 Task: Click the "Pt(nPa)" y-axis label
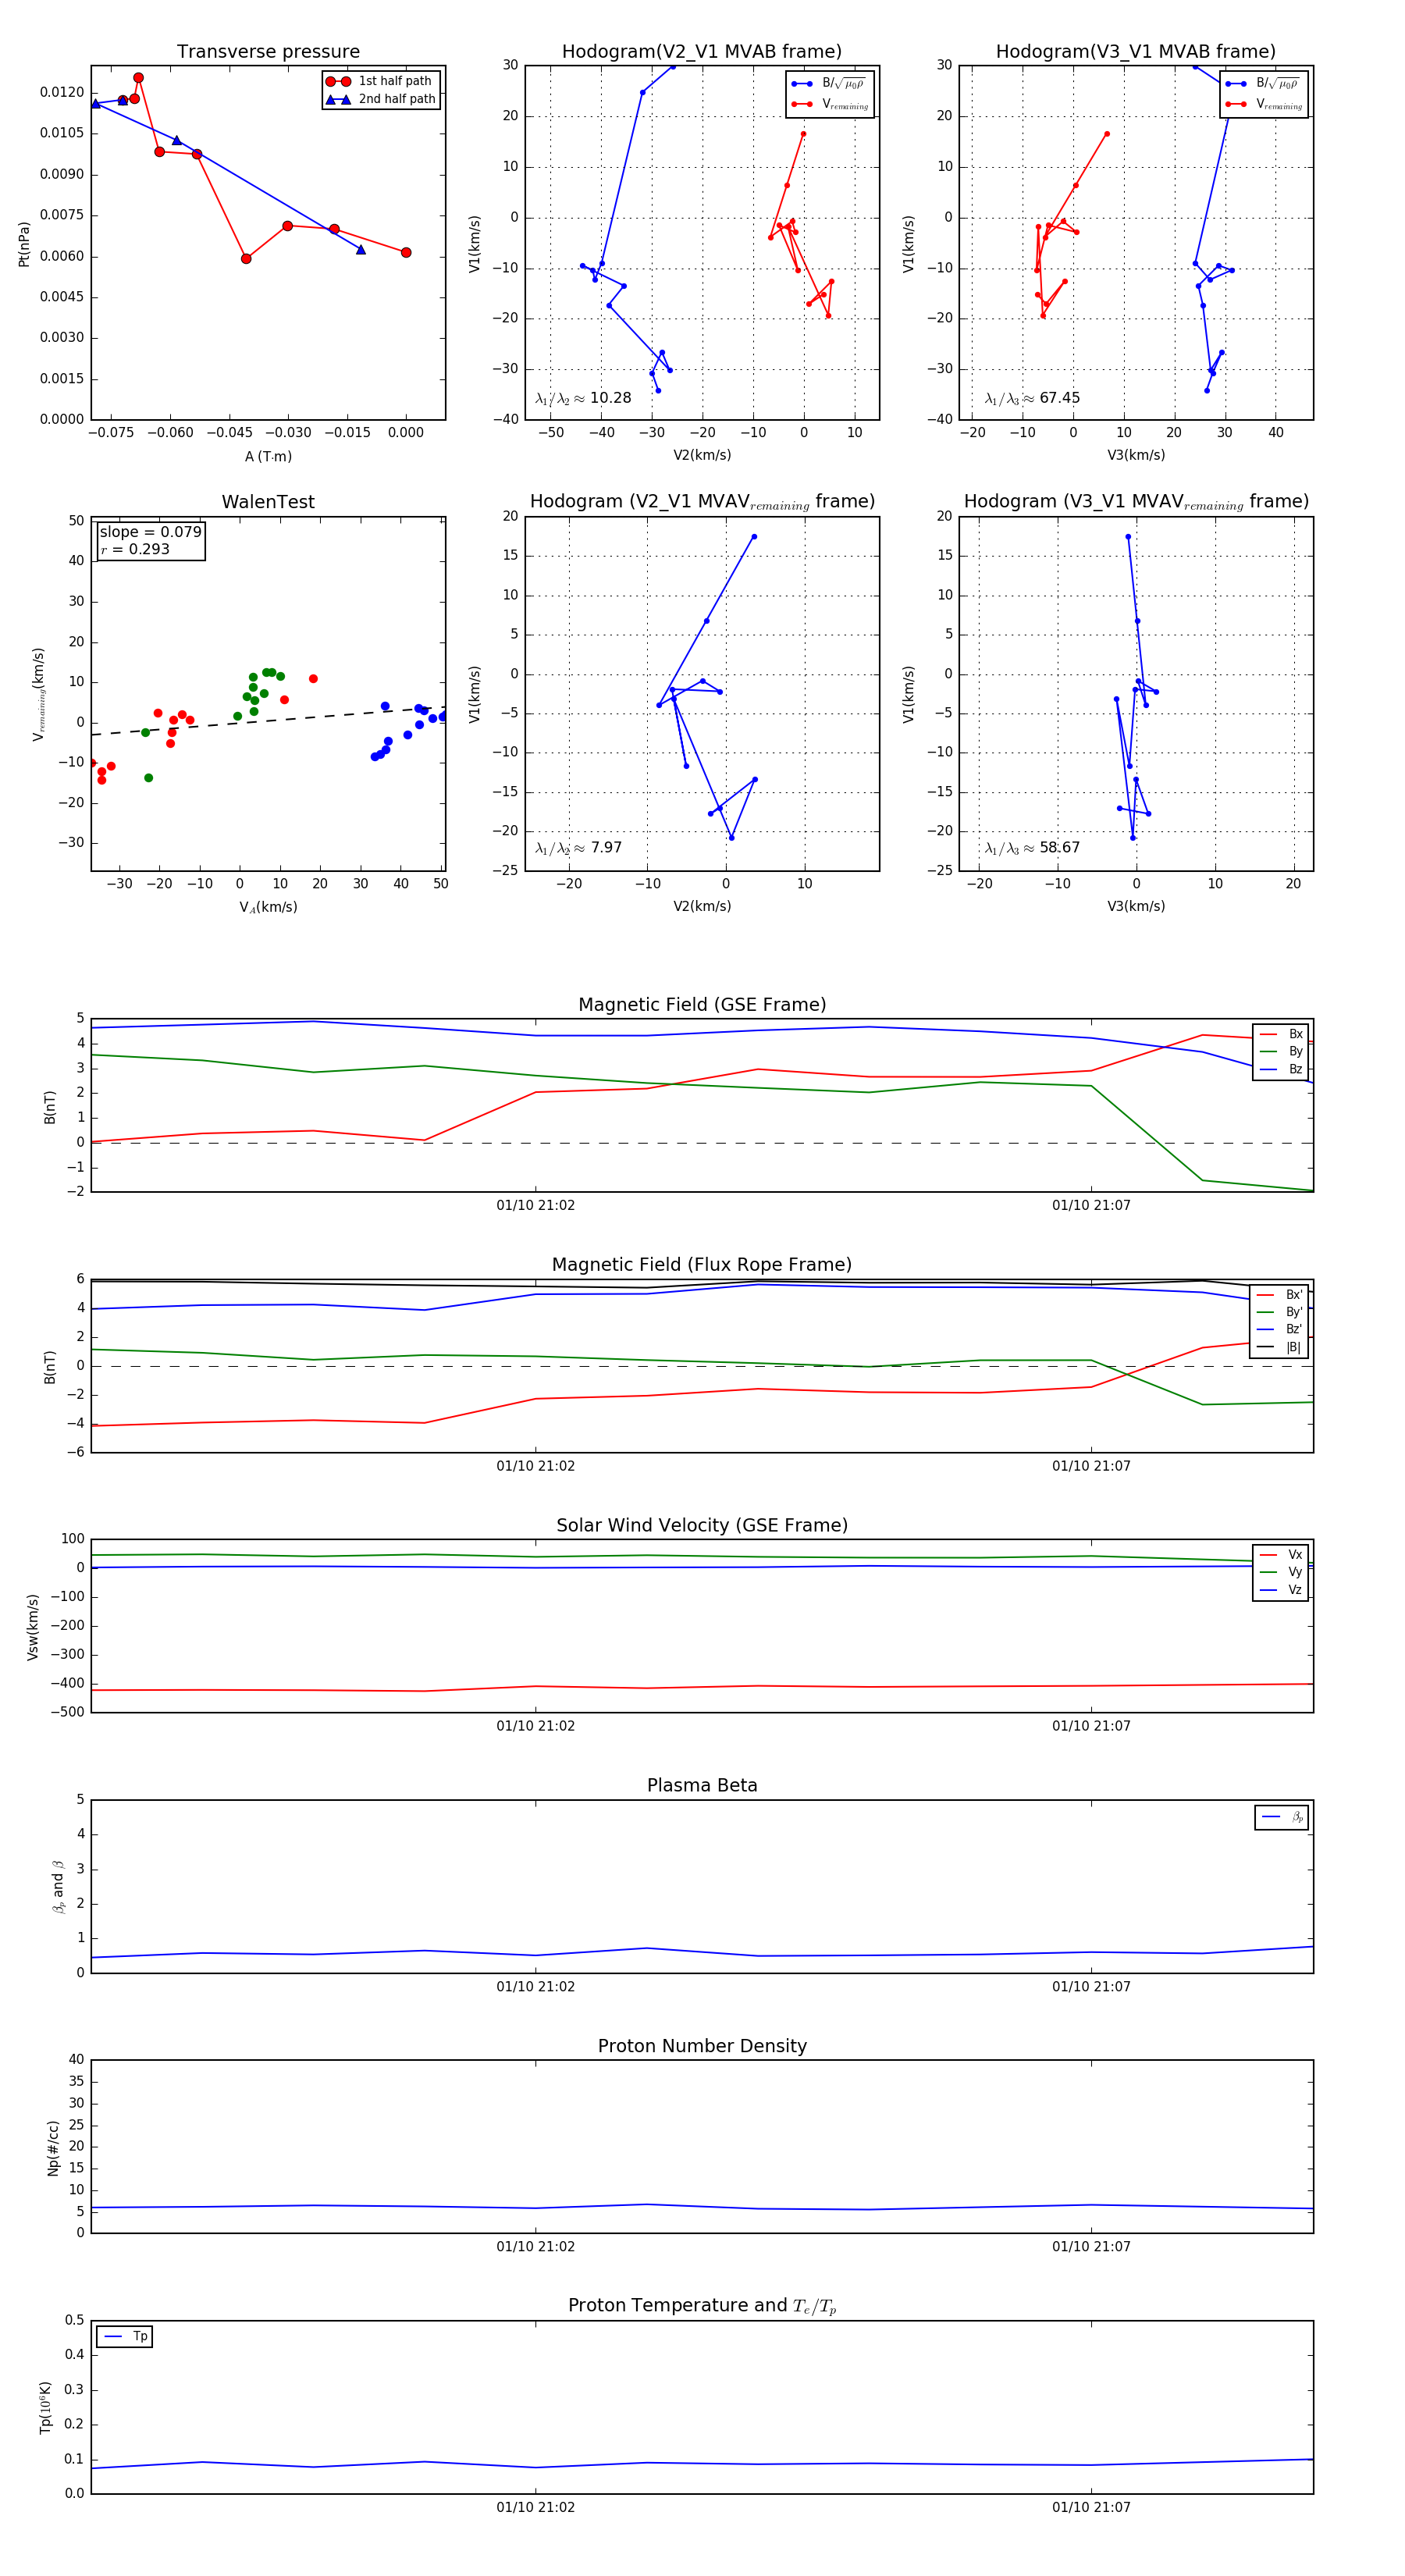click(24, 243)
